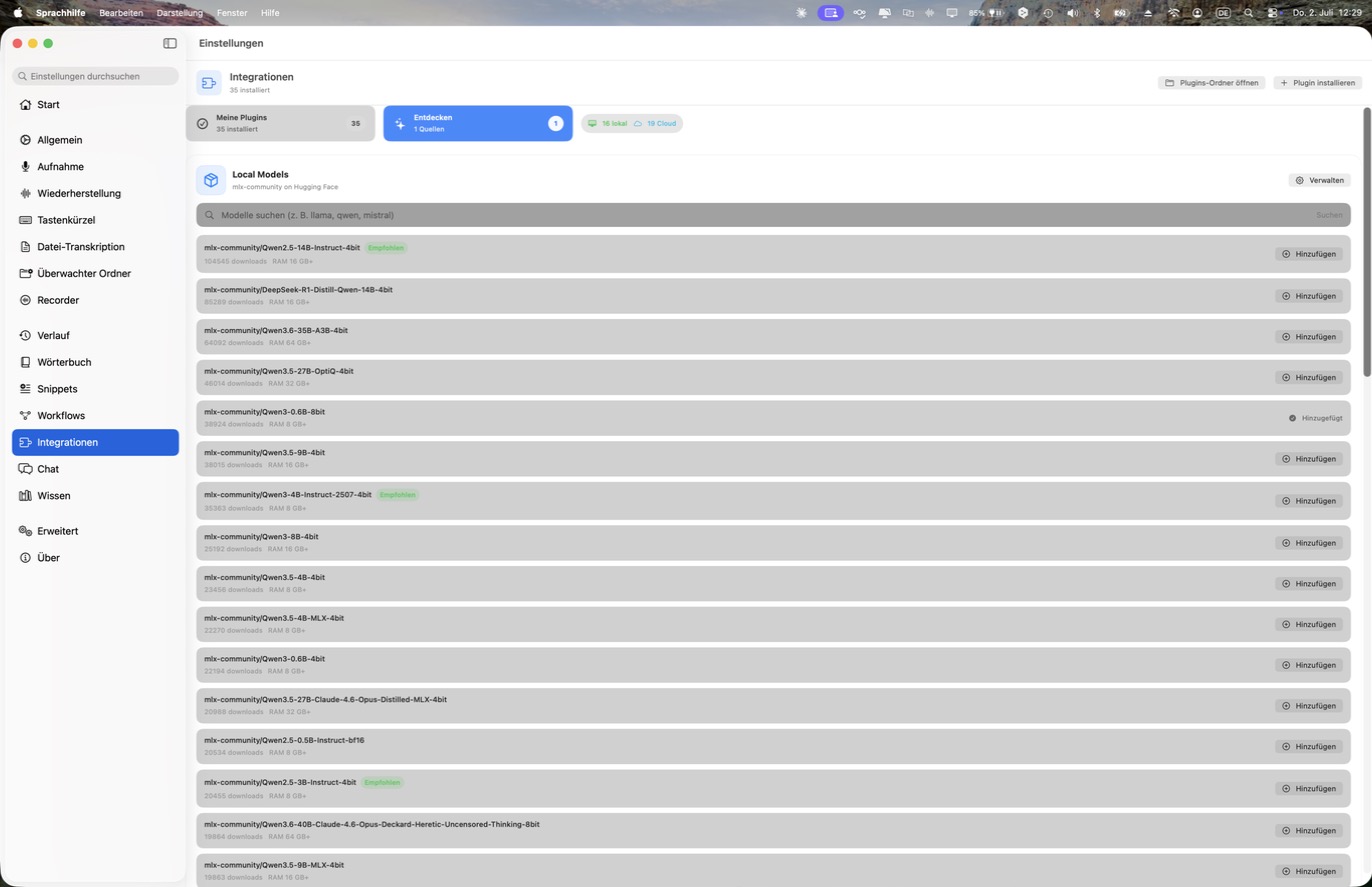Viewport: 1372px width, 887px height.
Task: Add the Qwen3.6-35B-A3B-4bit model
Action: 1308,337
